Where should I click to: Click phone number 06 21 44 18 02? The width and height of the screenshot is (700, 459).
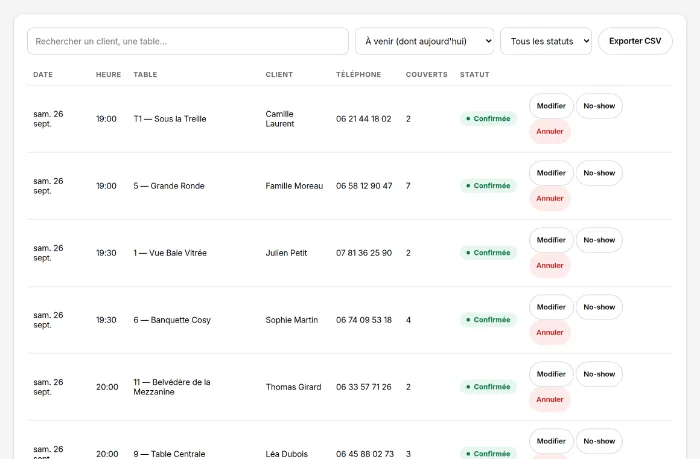pyautogui.click(x=363, y=119)
